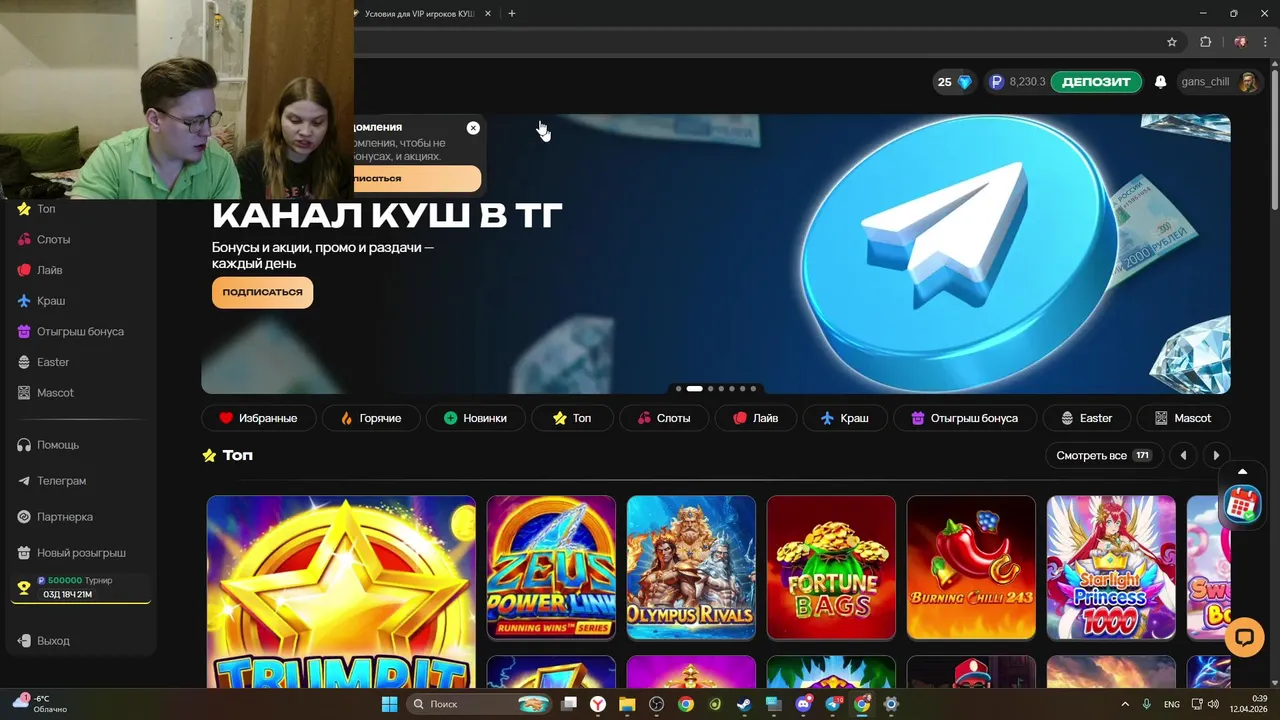Select the last banner carousel dot
1280x720 pixels.
(x=753, y=388)
